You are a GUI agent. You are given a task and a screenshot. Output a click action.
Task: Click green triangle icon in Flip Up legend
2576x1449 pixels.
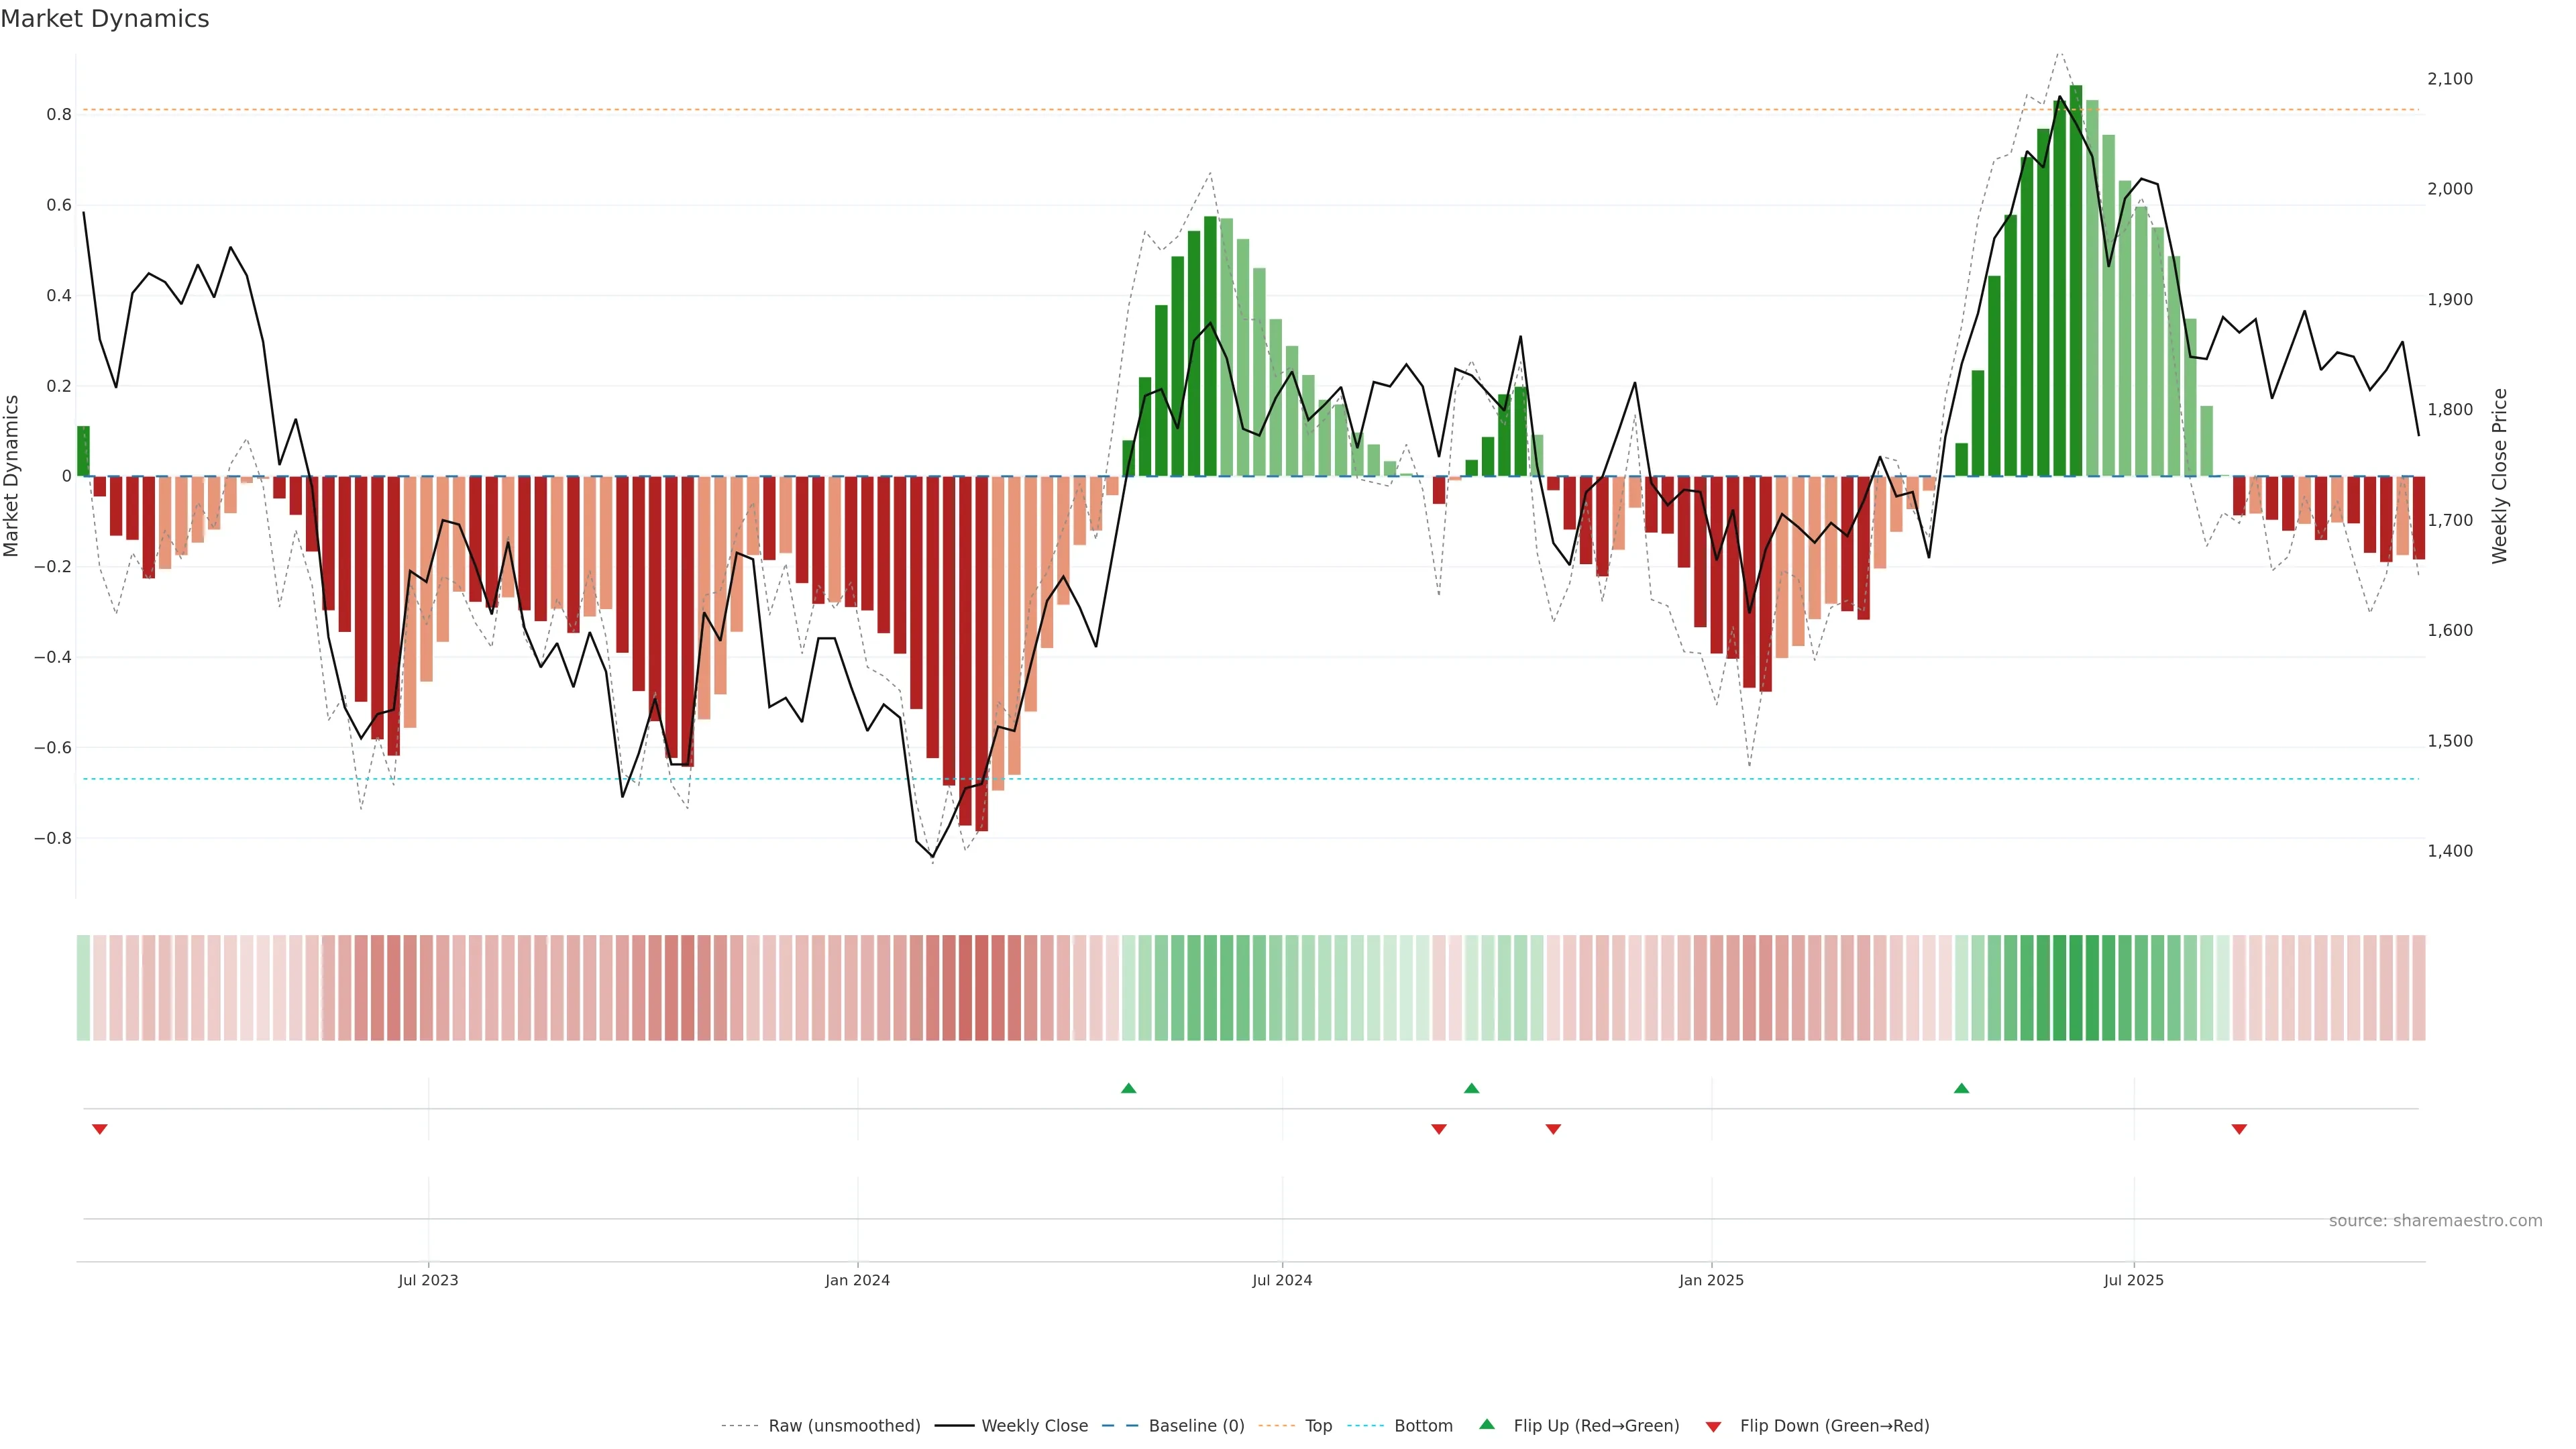pos(1487,1424)
